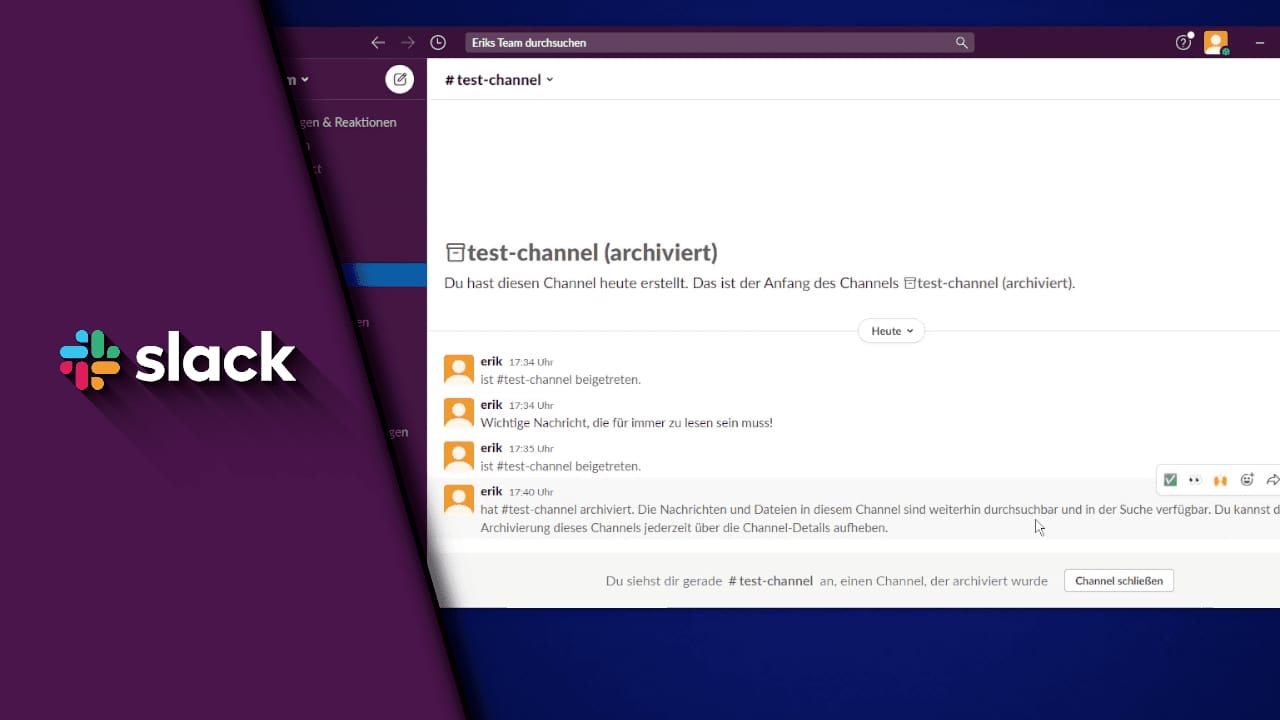
Task: Open the test-channel header dropdown
Action: click(x=499, y=80)
